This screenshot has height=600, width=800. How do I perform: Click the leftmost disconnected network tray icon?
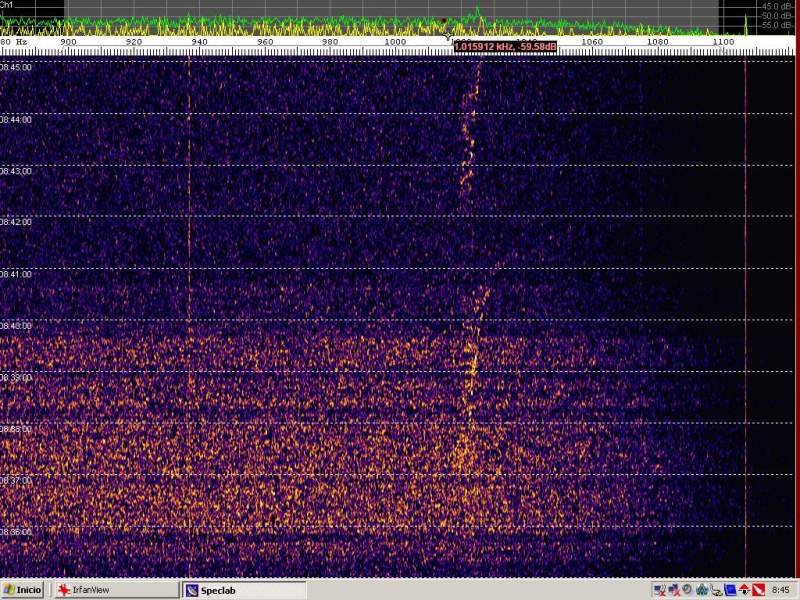coord(660,590)
